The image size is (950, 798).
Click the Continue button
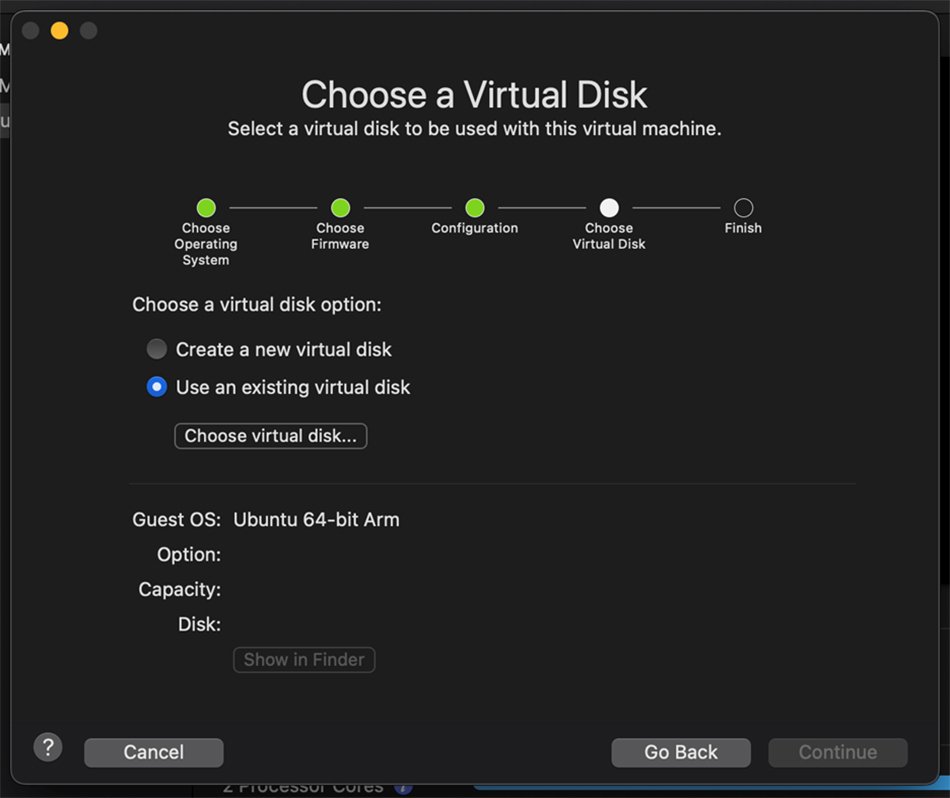(x=837, y=752)
